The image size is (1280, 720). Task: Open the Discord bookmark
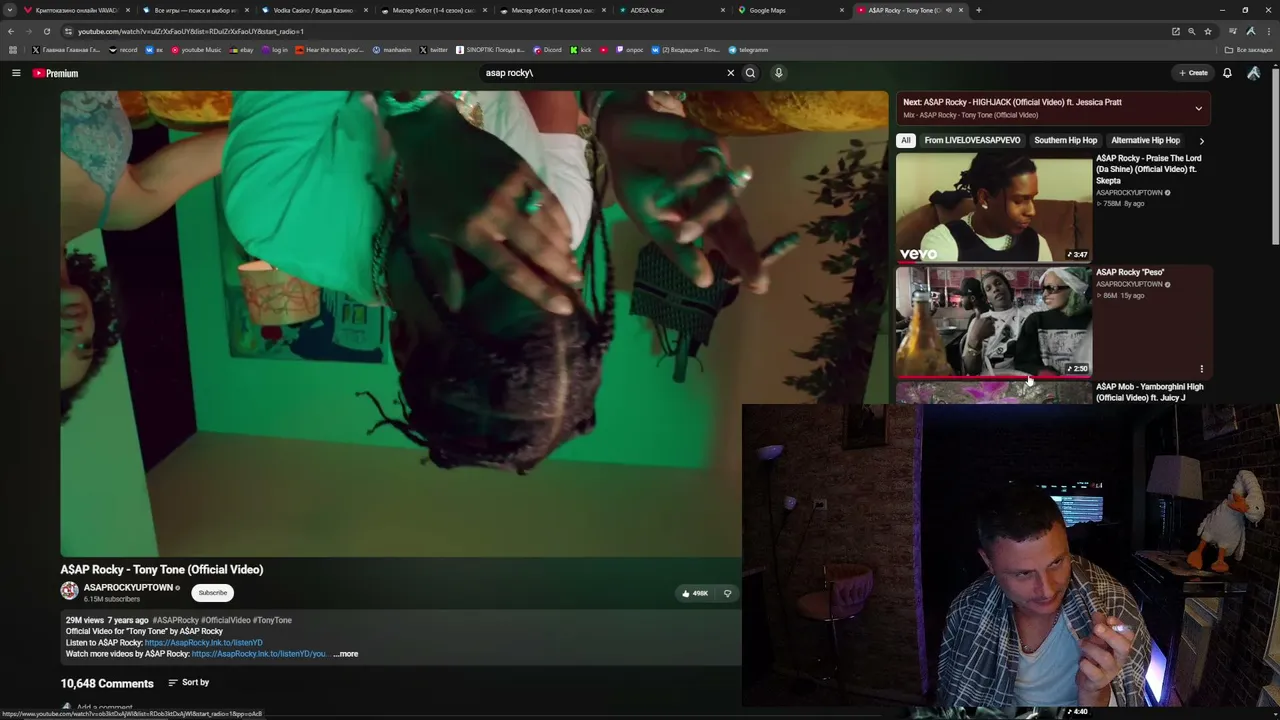pos(547,50)
